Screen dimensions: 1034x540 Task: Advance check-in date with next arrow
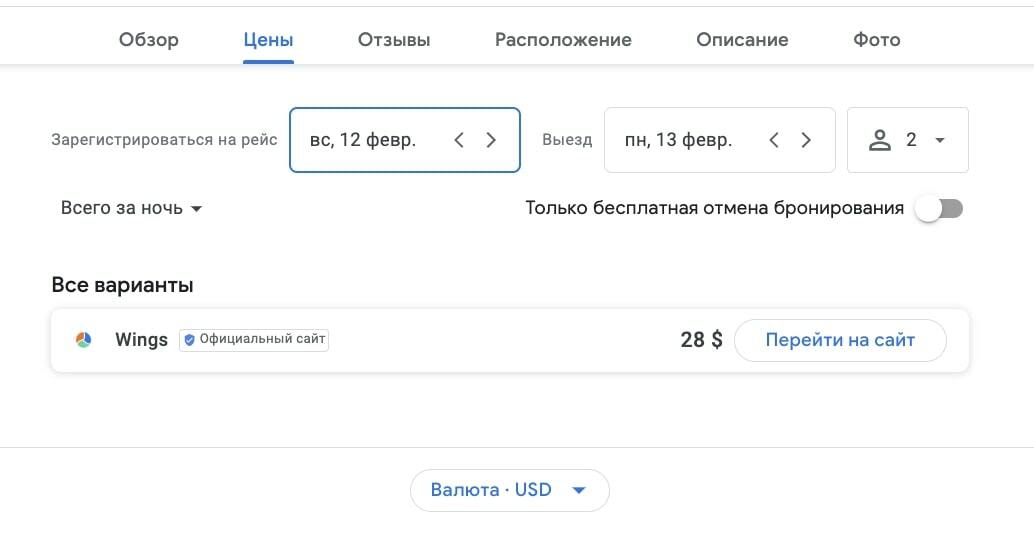pyautogui.click(x=491, y=140)
